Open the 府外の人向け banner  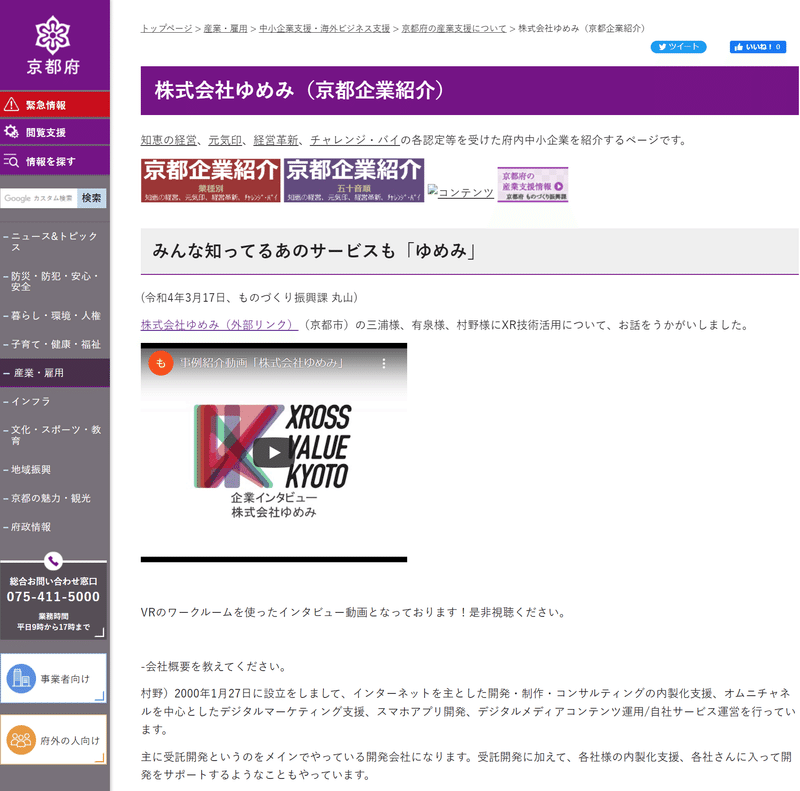[53, 739]
